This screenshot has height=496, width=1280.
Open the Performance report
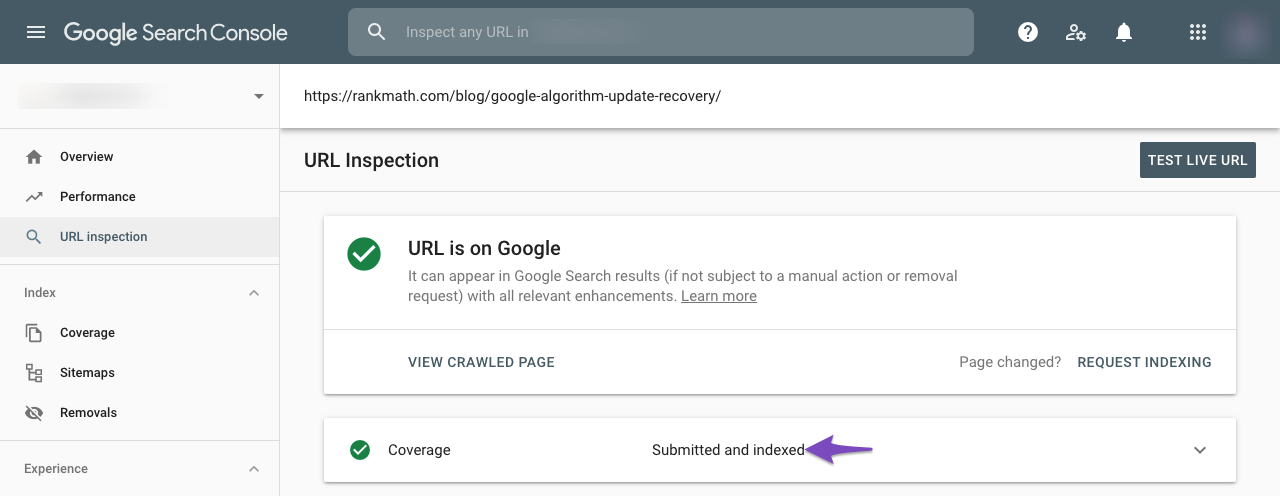(97, 197)
